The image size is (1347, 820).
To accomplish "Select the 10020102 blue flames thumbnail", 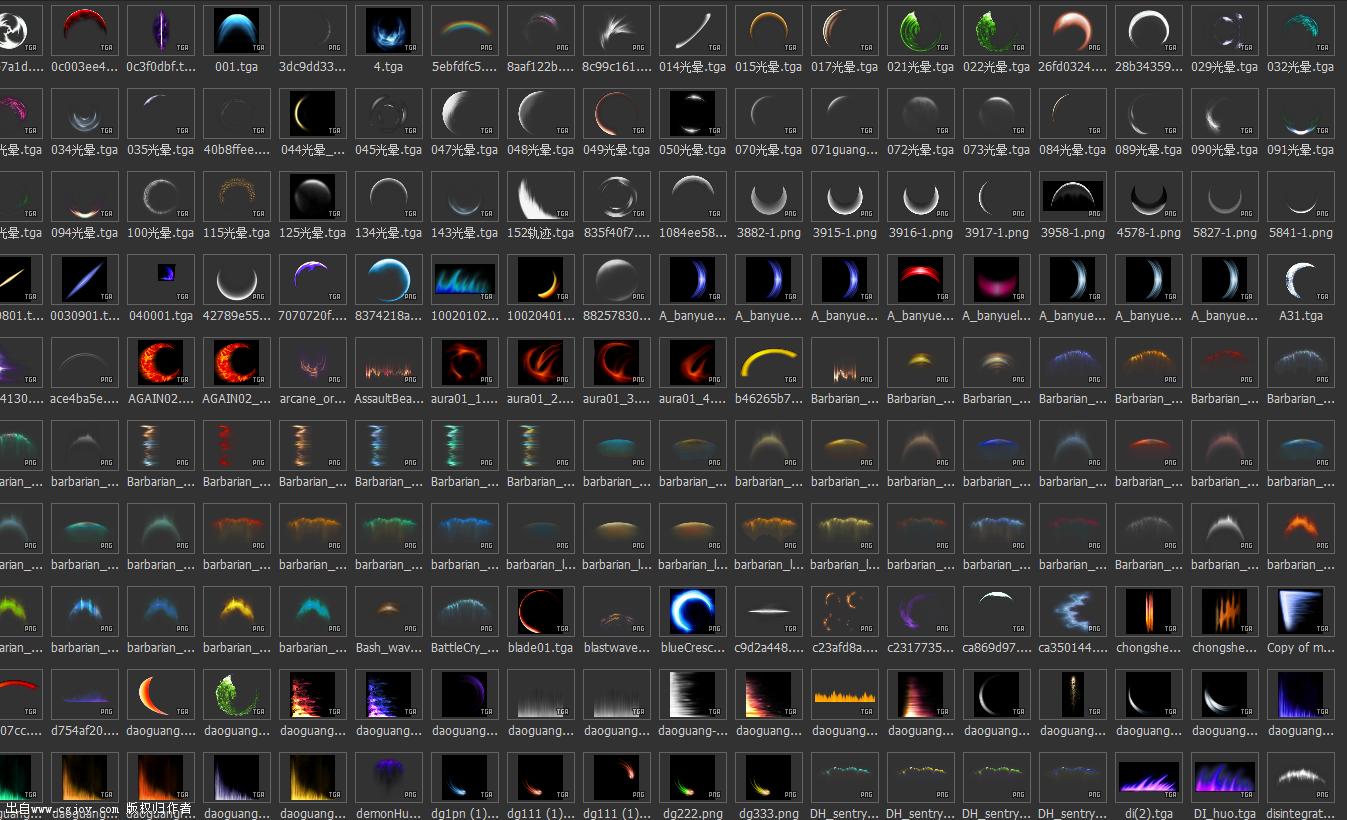I will coord(465,279).
